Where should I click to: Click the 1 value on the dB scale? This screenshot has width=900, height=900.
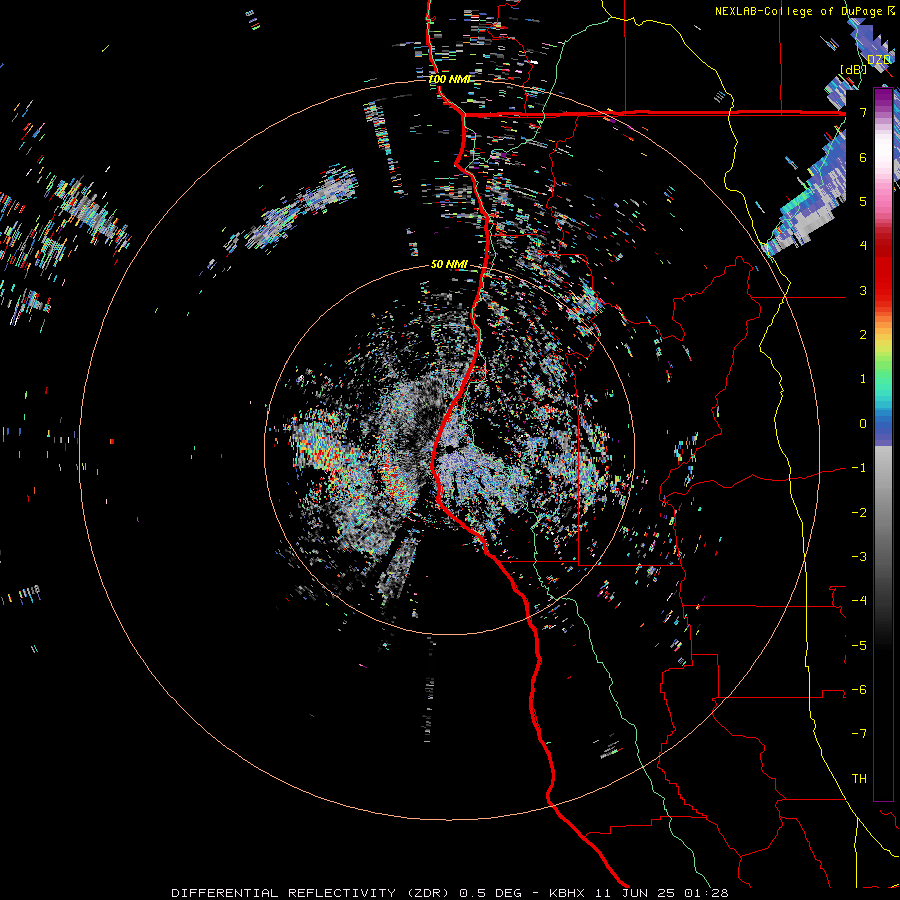[x=863, y=379]
